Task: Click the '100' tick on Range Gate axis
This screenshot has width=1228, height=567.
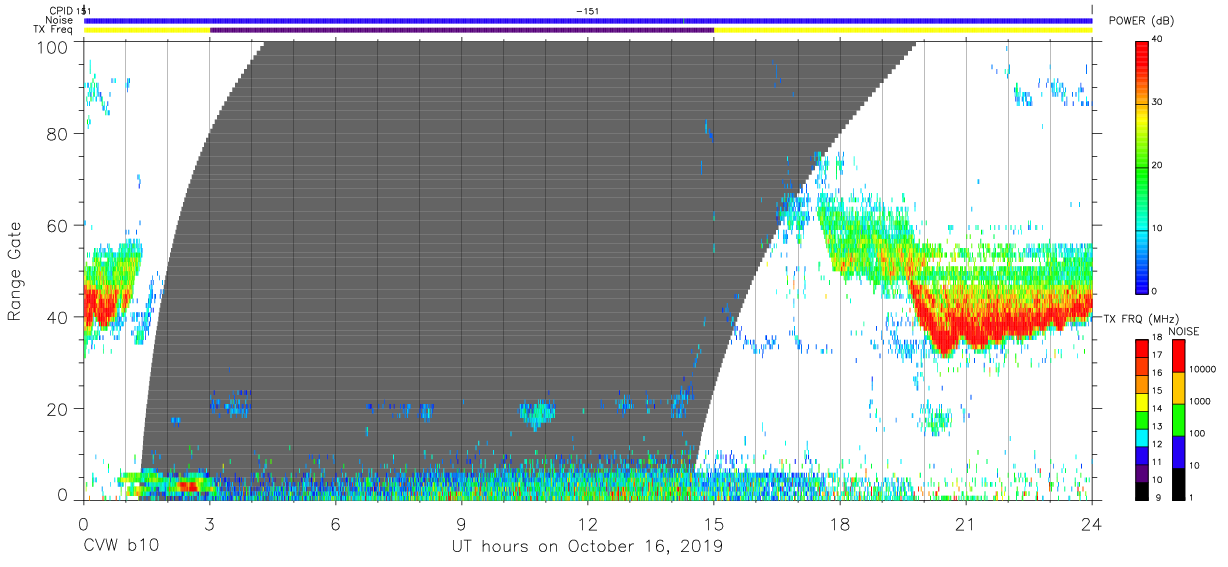Action: (x=52, y=46)
